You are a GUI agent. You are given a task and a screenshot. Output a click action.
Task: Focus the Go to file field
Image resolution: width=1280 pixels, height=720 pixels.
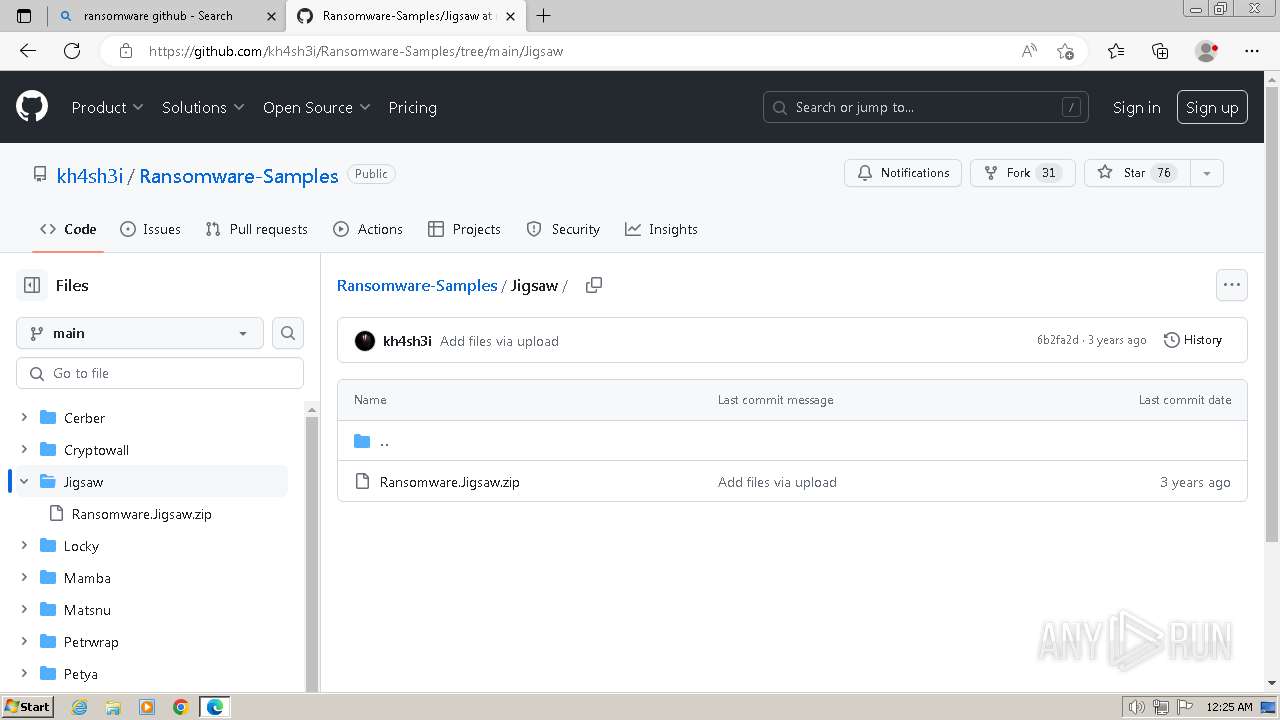[x=160, y=373]
